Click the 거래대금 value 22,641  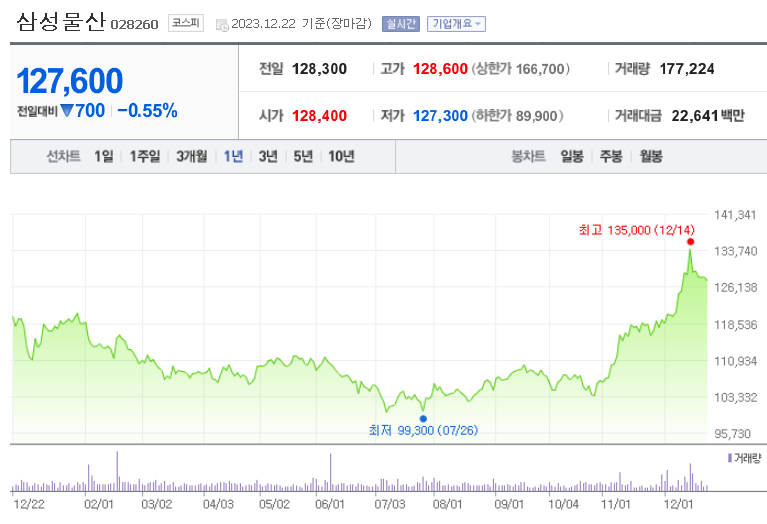point(695,116)
